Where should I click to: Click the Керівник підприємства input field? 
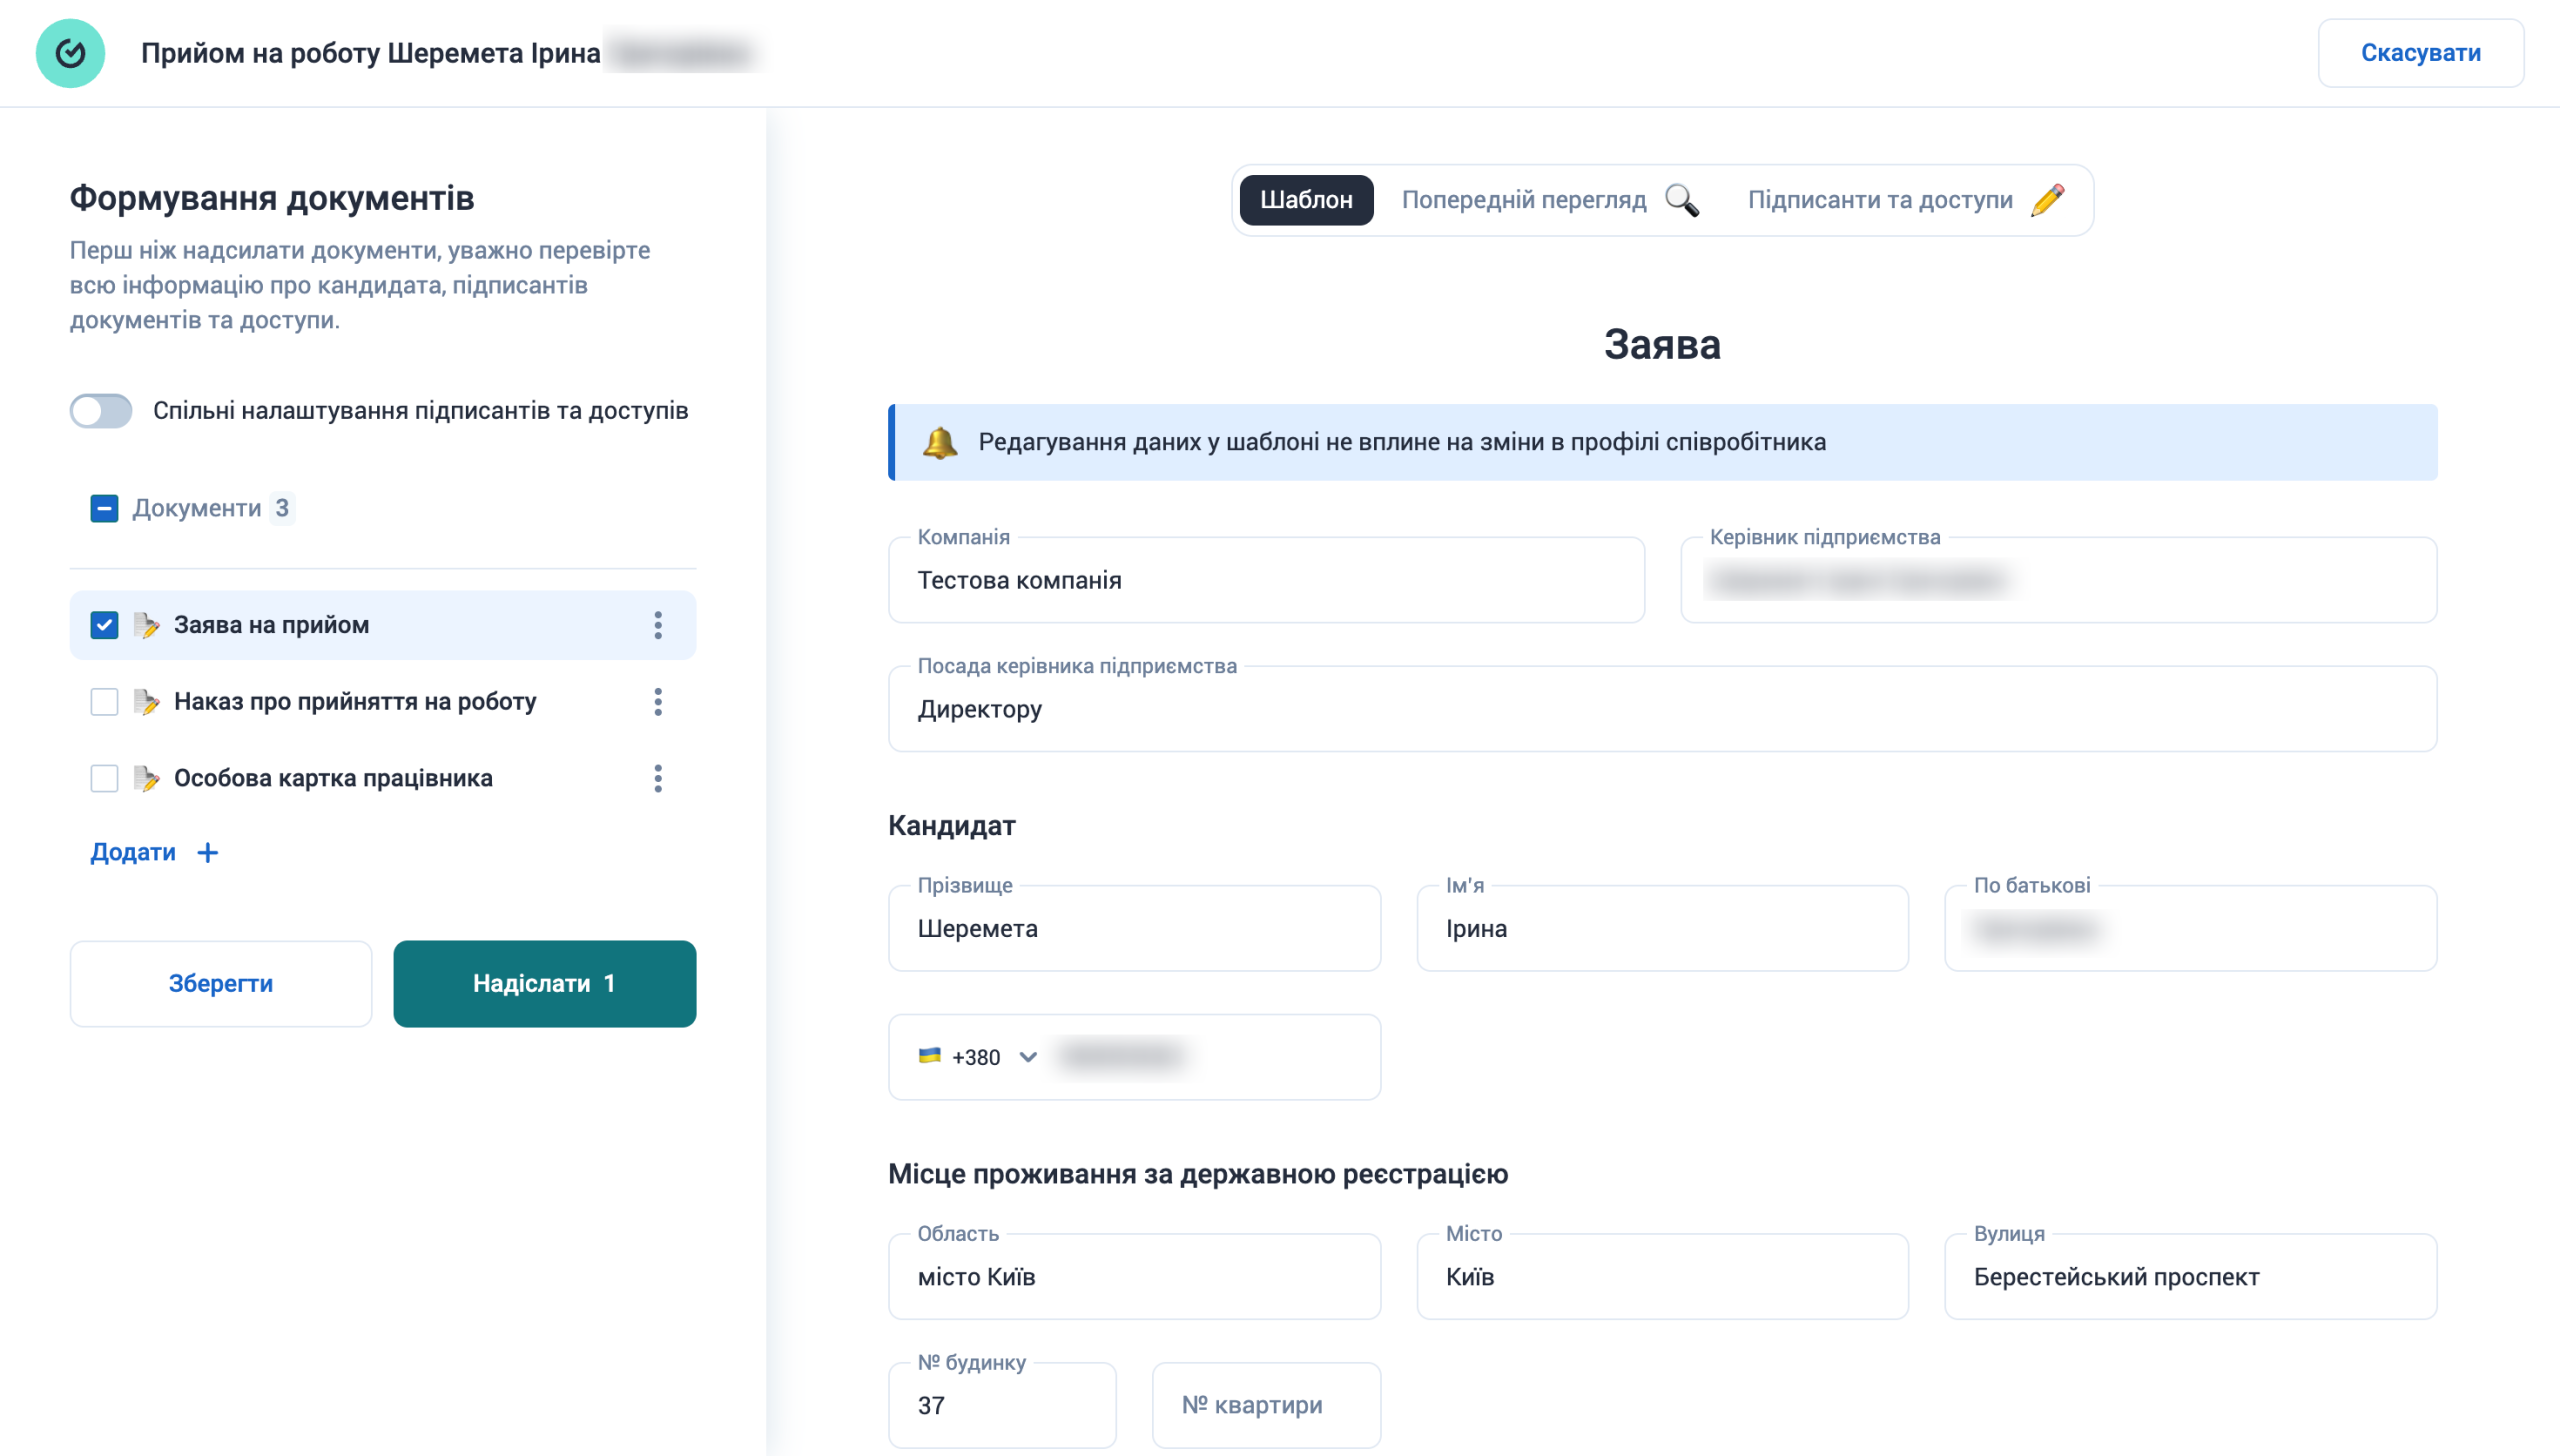pos(2059,580)
